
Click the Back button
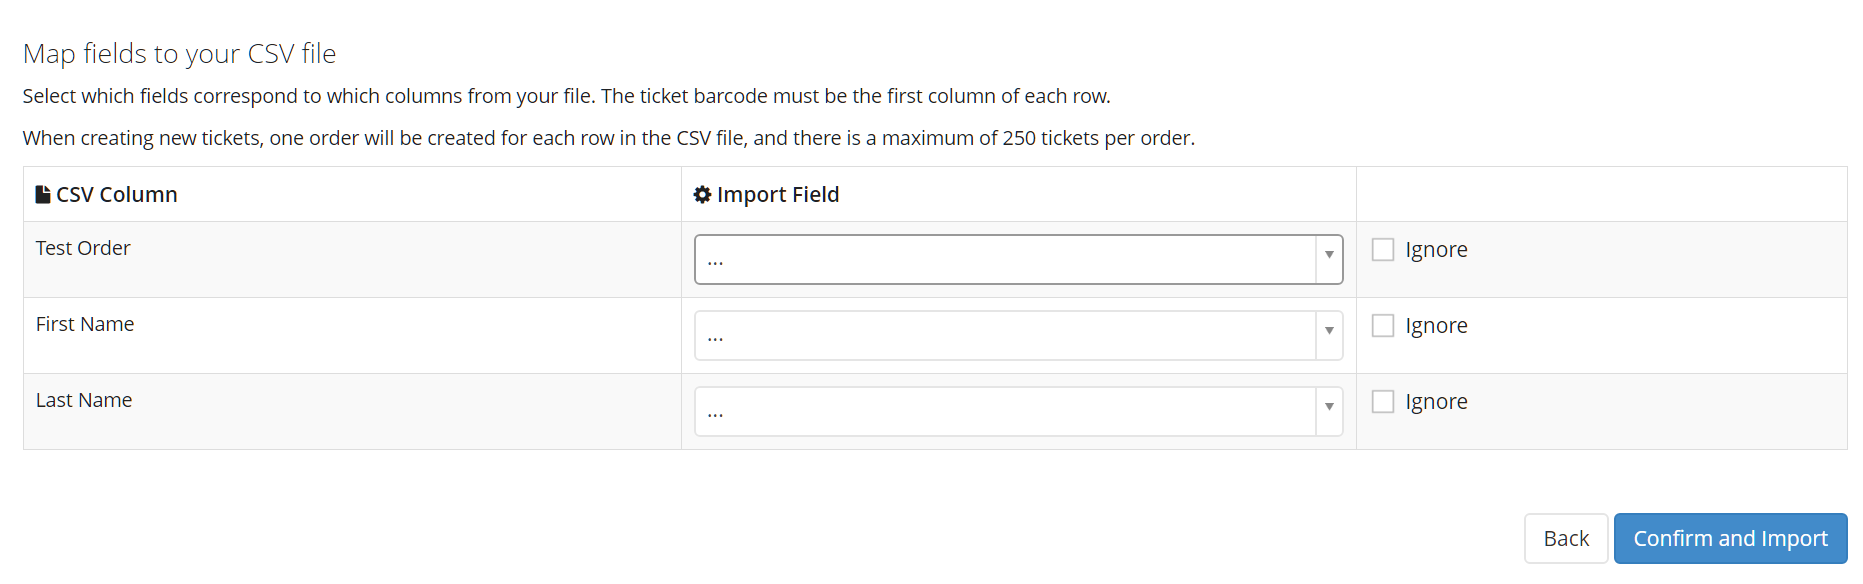(1566, 539)
